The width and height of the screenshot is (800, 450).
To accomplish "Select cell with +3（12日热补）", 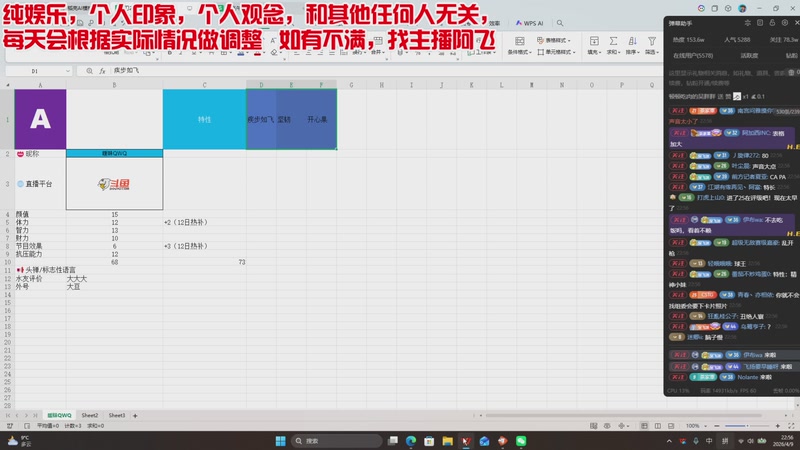I will 205,246.
